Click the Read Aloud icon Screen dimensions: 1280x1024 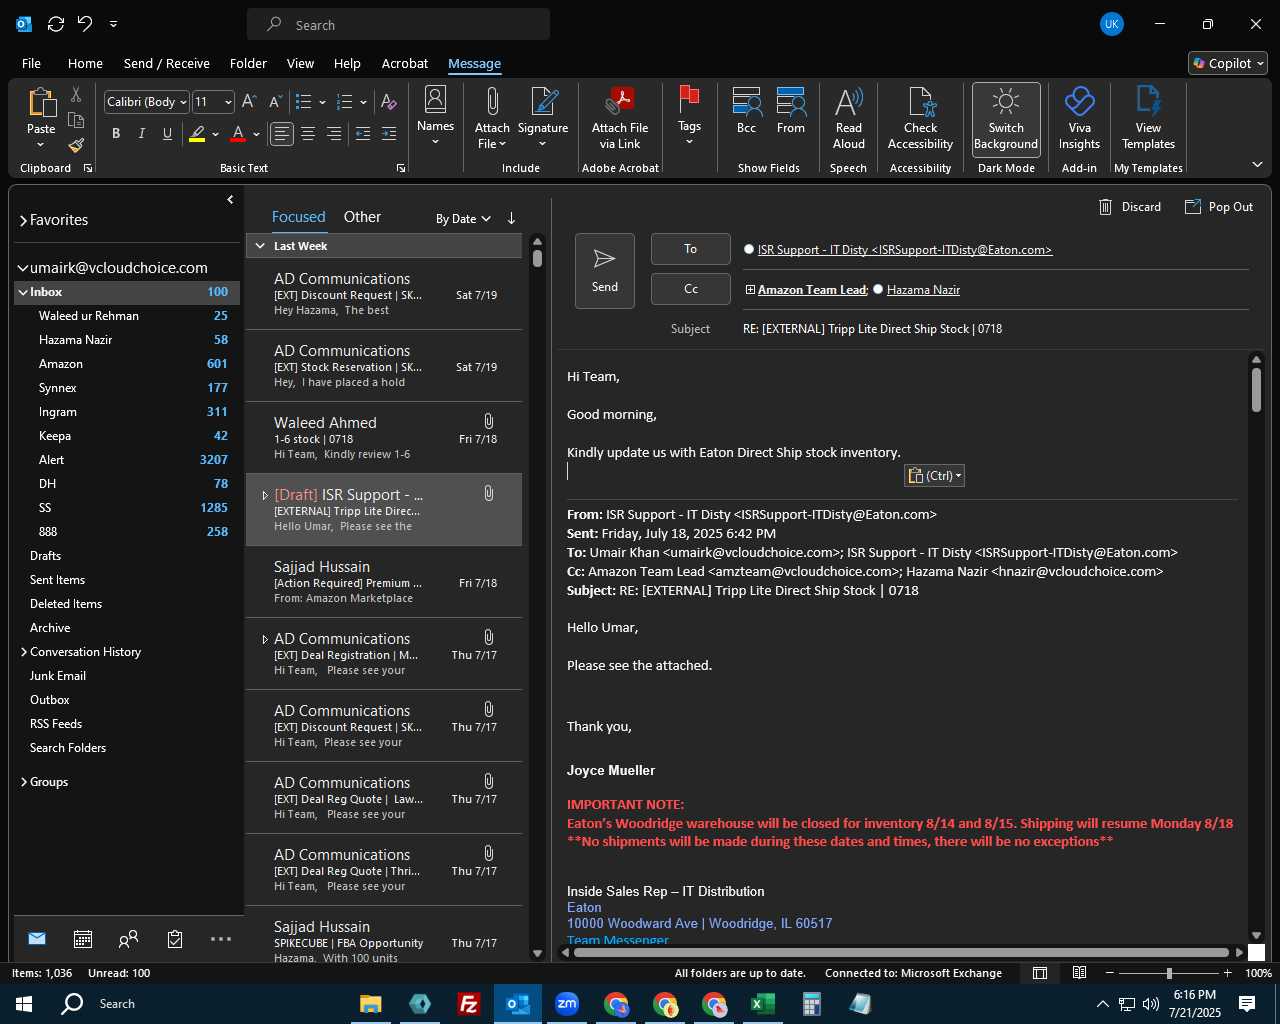click(848, 101)
